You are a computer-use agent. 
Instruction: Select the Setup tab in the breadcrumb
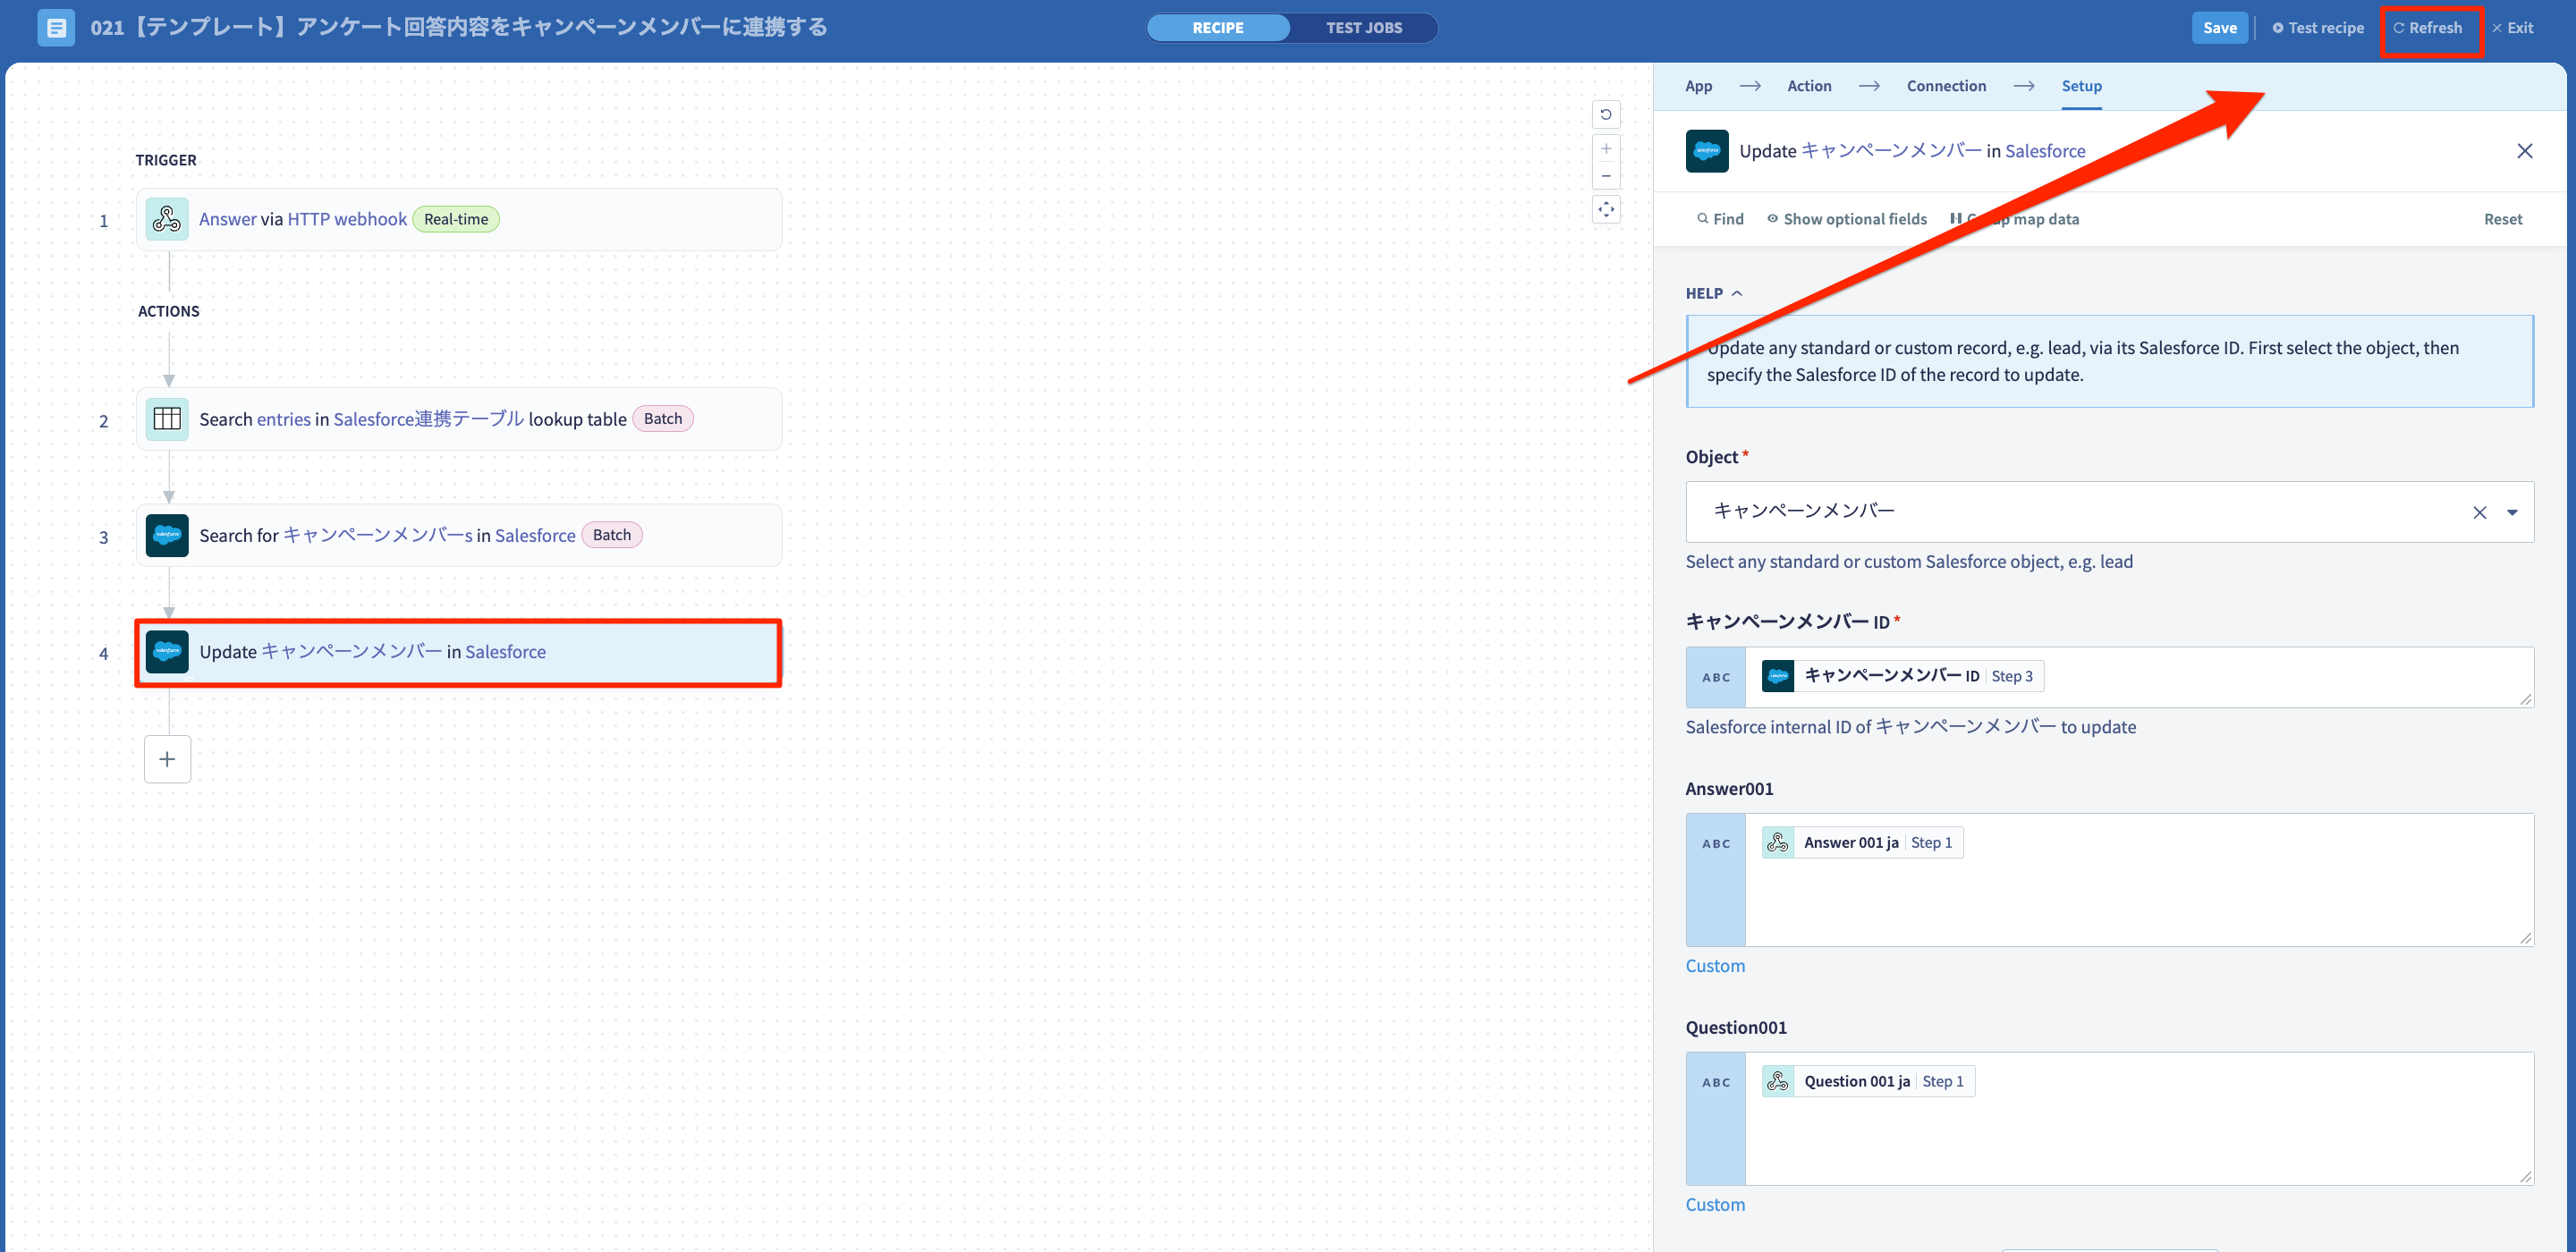click(x=2081, y=86)
